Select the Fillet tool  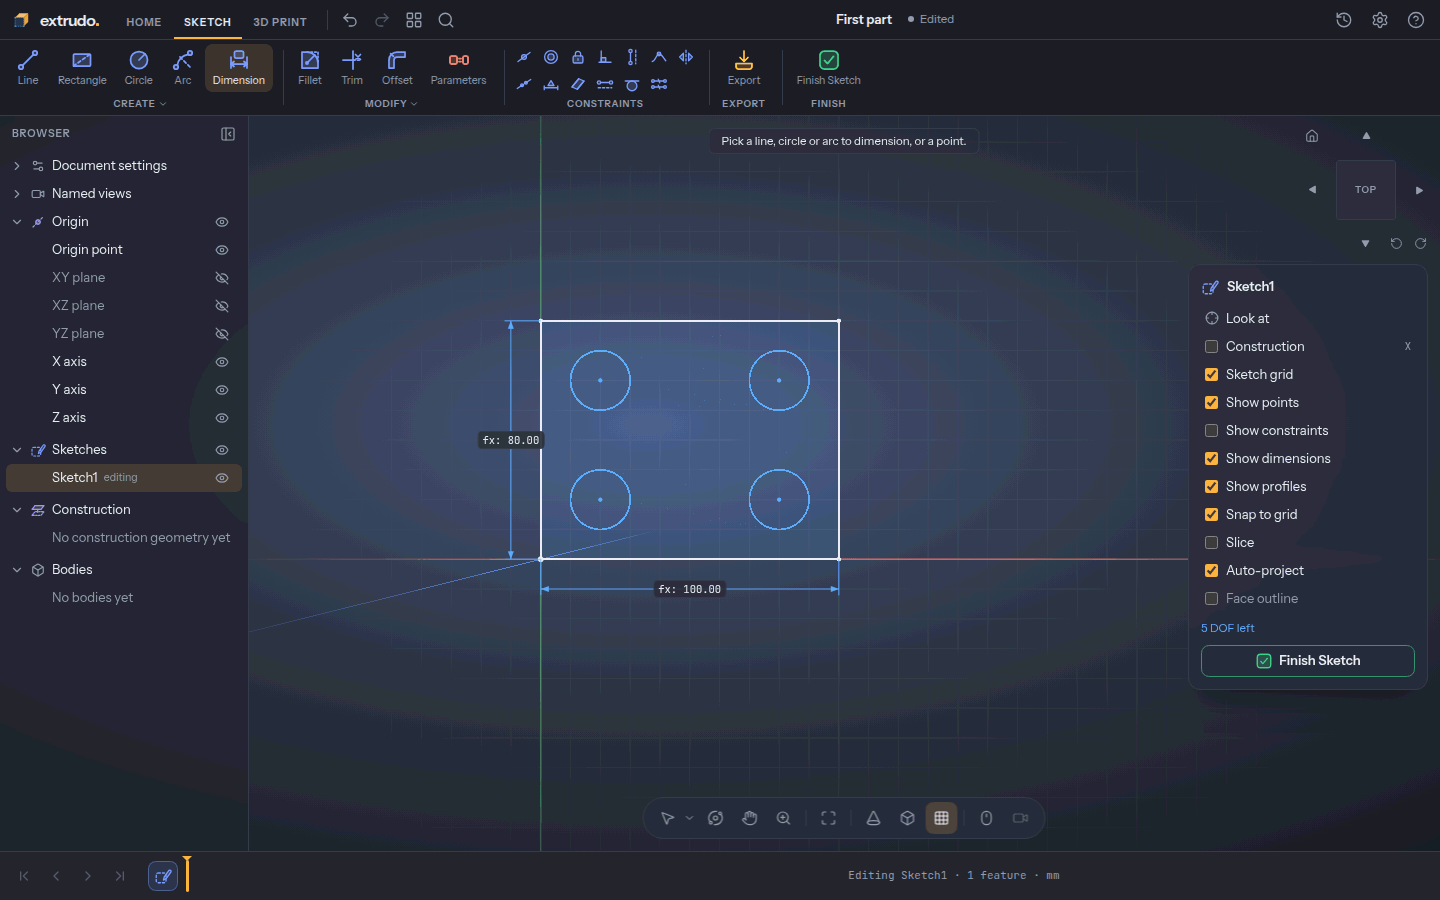[x=310, y=68]
